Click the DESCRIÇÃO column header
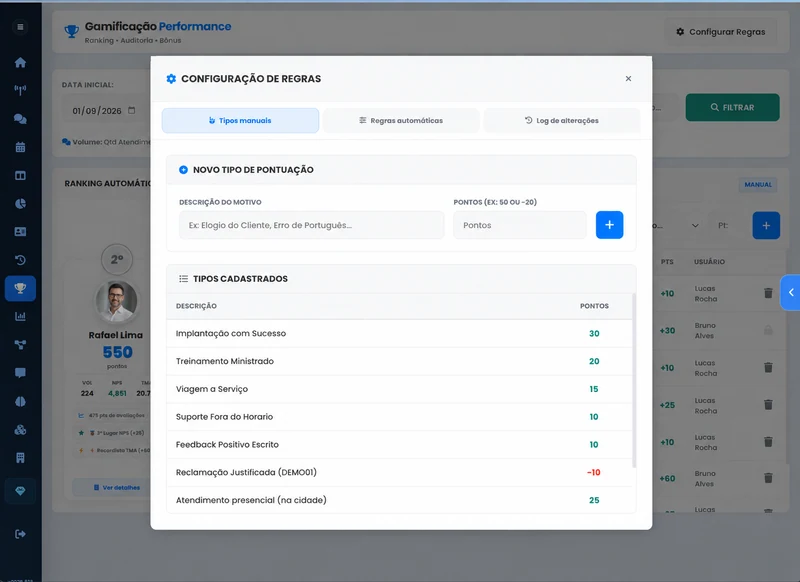The image size is (800, 582). [196, 306]
